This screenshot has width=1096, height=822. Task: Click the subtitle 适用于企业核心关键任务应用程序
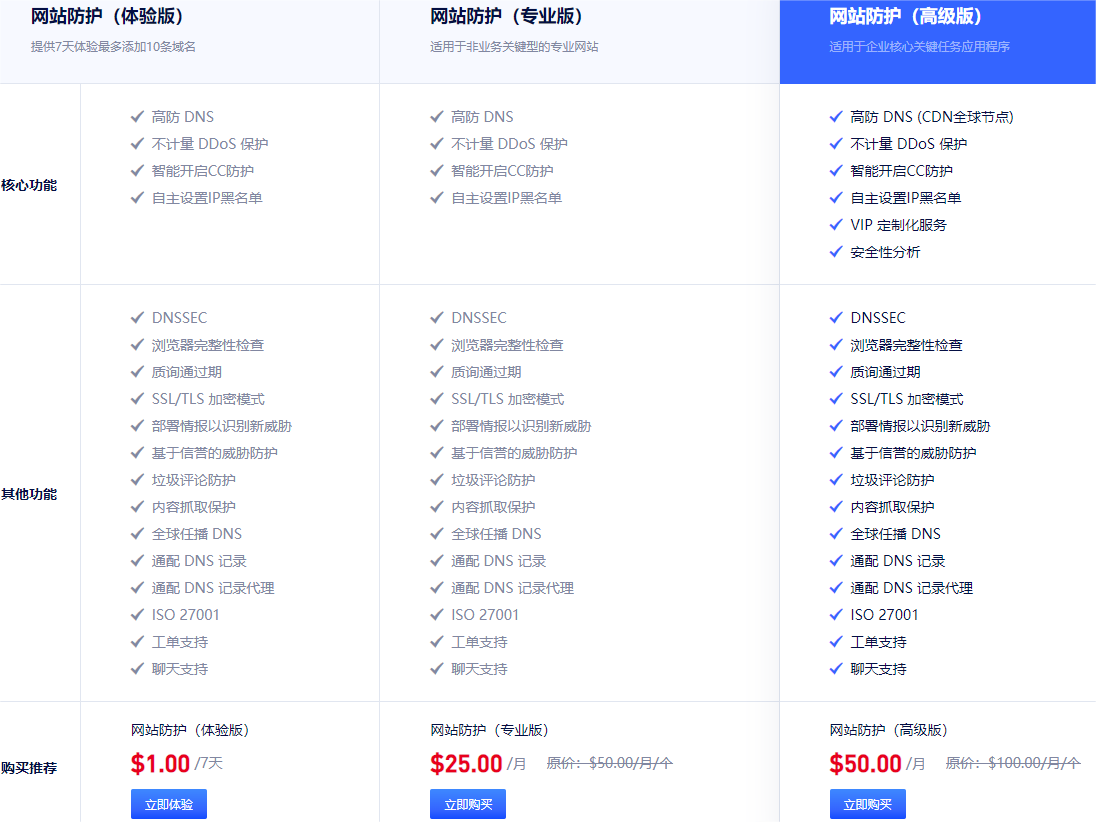coord(920,47)
